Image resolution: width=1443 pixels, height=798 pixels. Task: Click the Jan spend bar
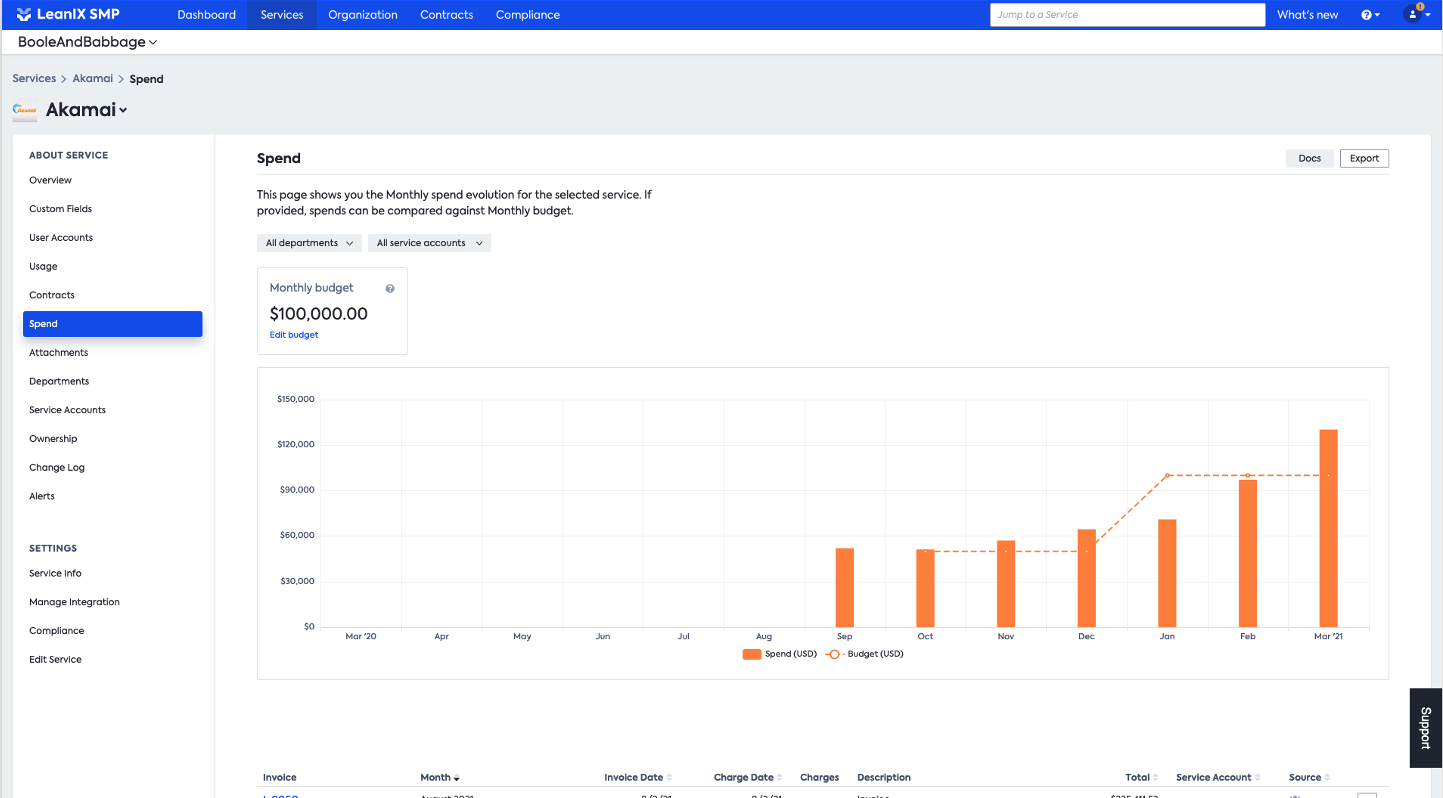tap(1167, 574)
